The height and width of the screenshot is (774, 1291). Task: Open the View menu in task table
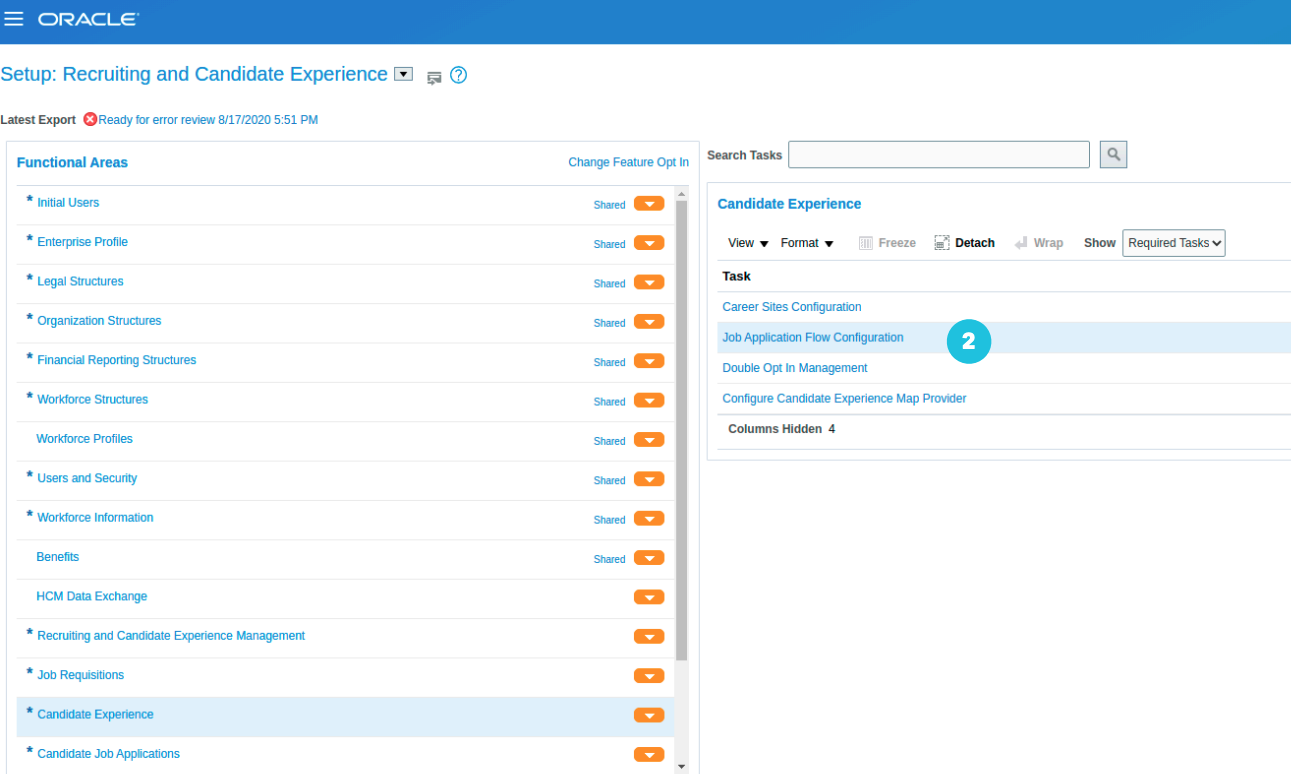(x=748, y=243)
